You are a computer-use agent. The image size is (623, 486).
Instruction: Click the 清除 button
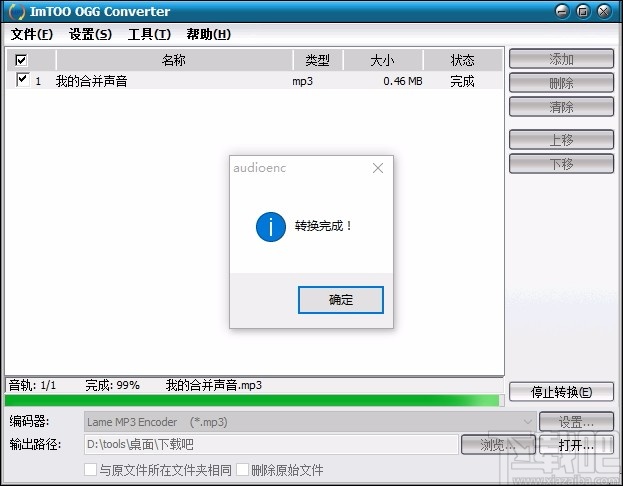point(561,106)
